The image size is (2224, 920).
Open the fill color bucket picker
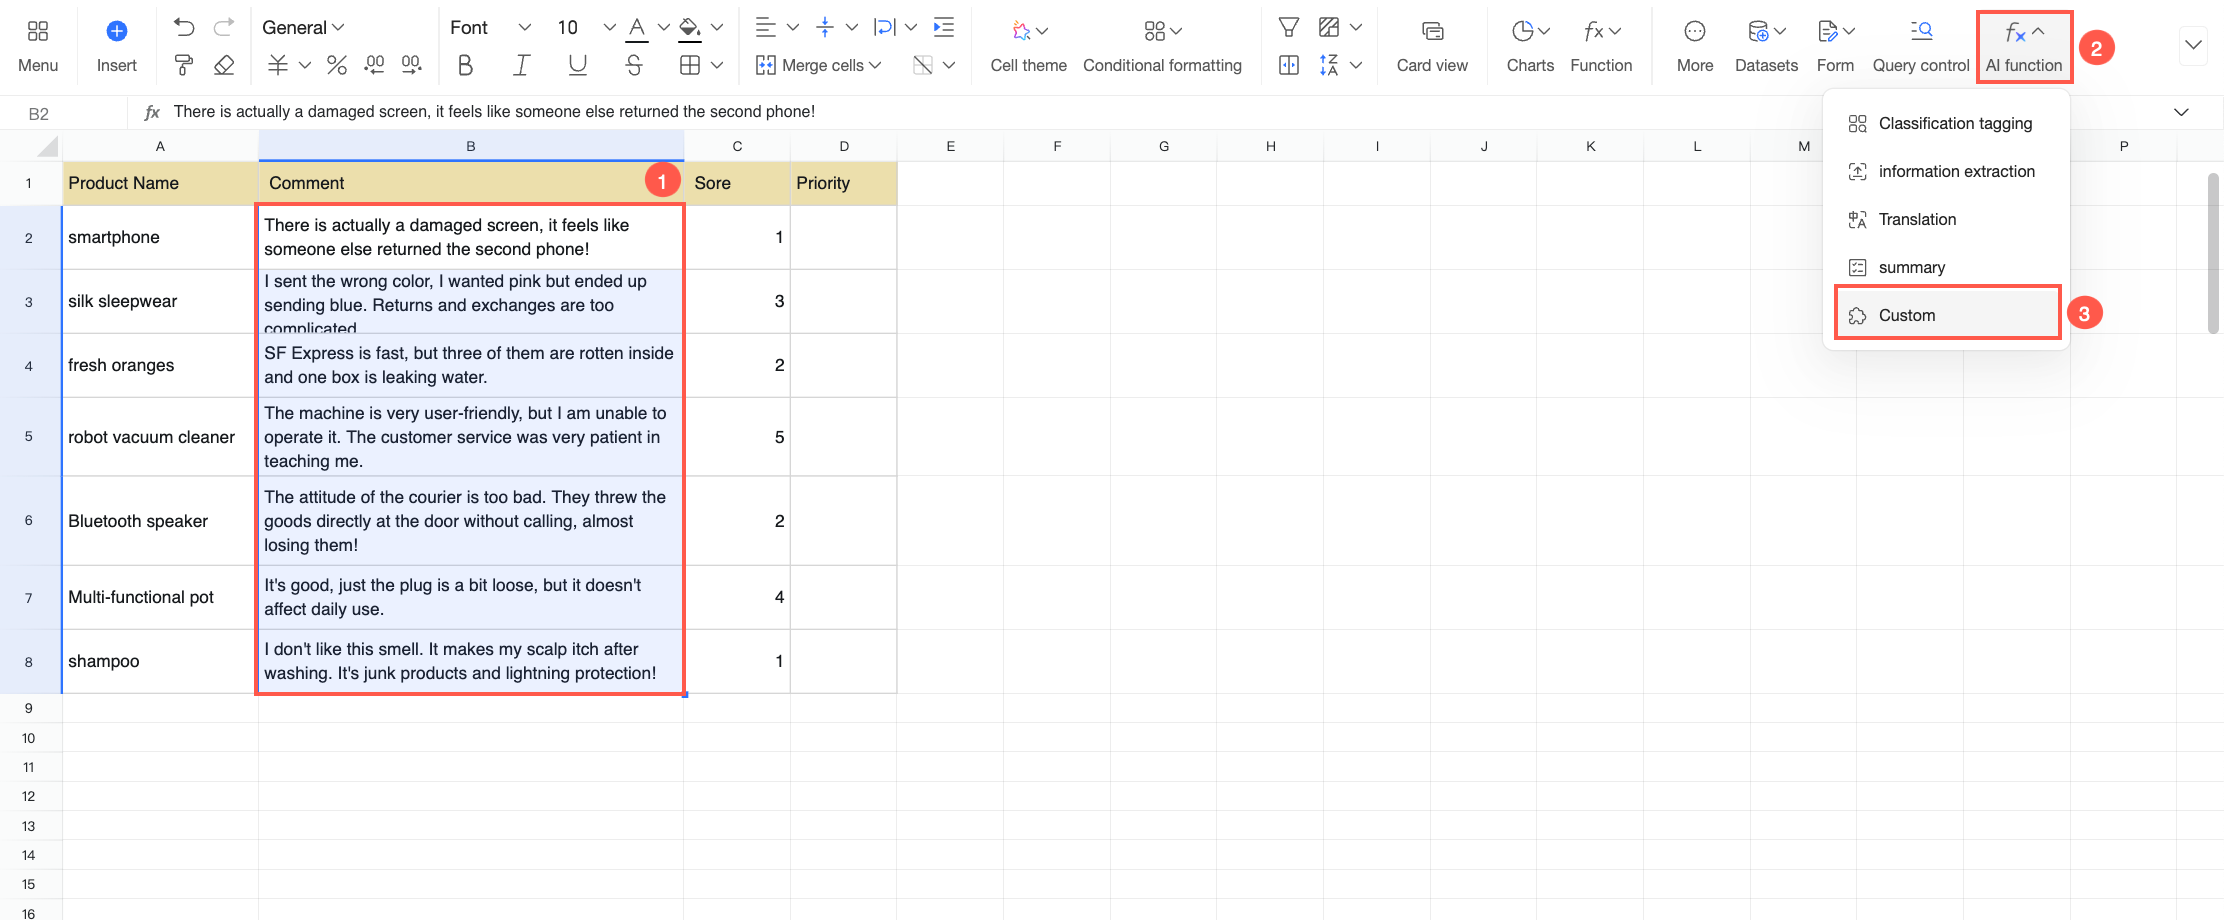[690, 27]
